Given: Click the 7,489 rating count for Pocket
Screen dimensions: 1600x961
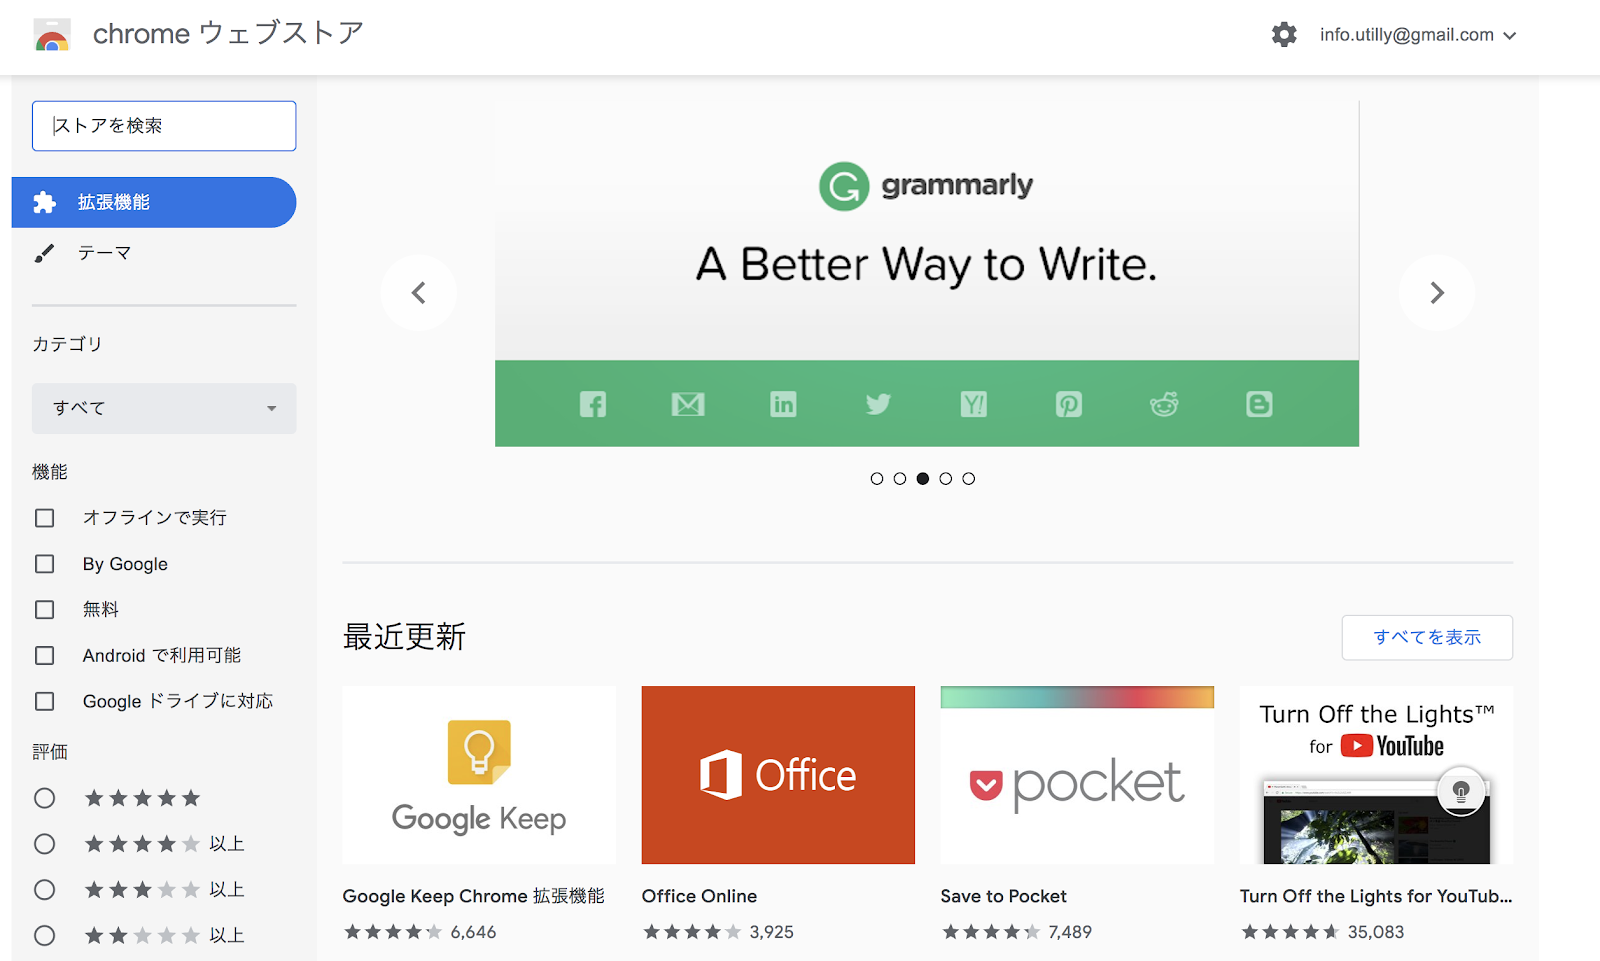Looking at the screenshot, I should [x=1070, y=932].
